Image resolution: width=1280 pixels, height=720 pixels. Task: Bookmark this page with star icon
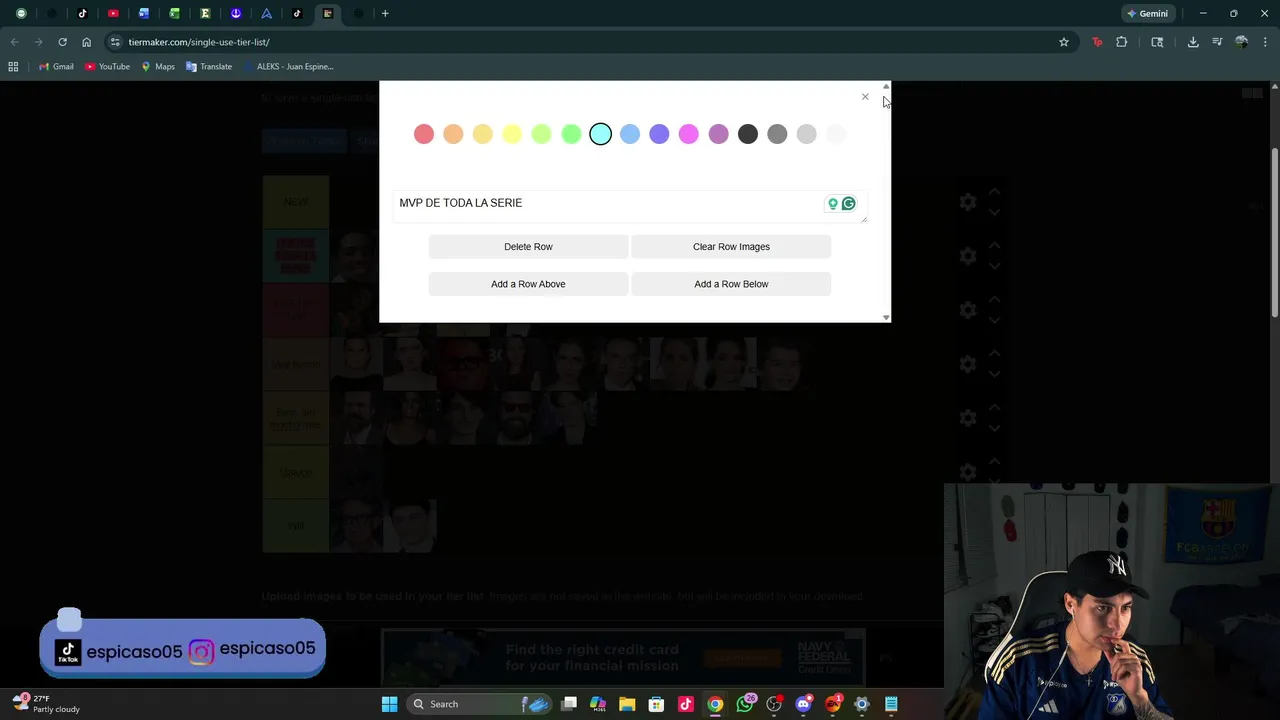click(x=1064, y=42)
